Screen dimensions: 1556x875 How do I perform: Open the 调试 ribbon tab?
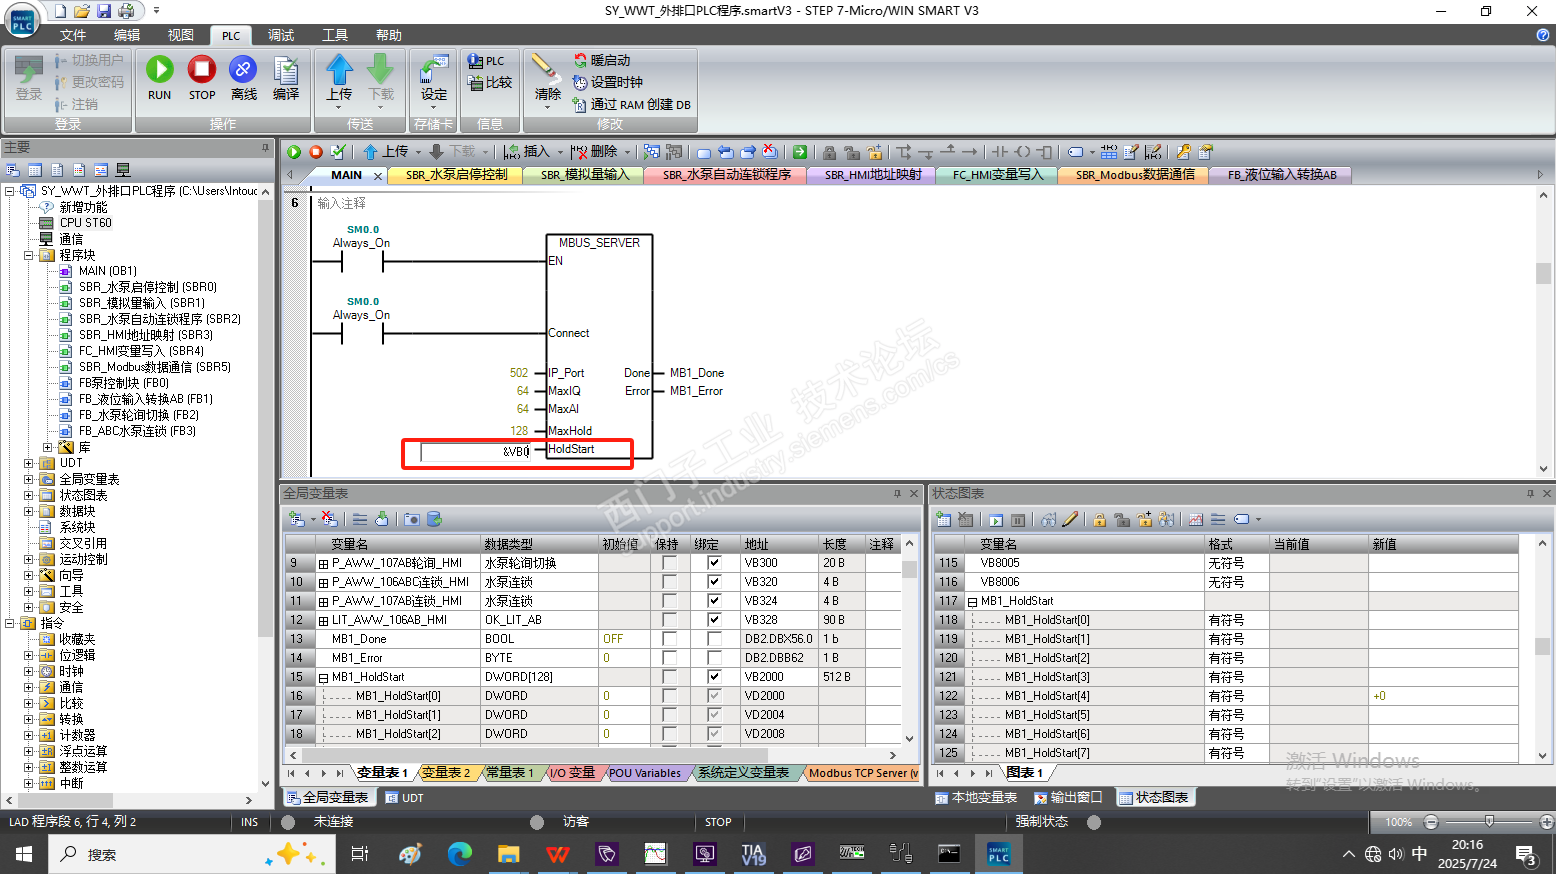click(281, 35)
